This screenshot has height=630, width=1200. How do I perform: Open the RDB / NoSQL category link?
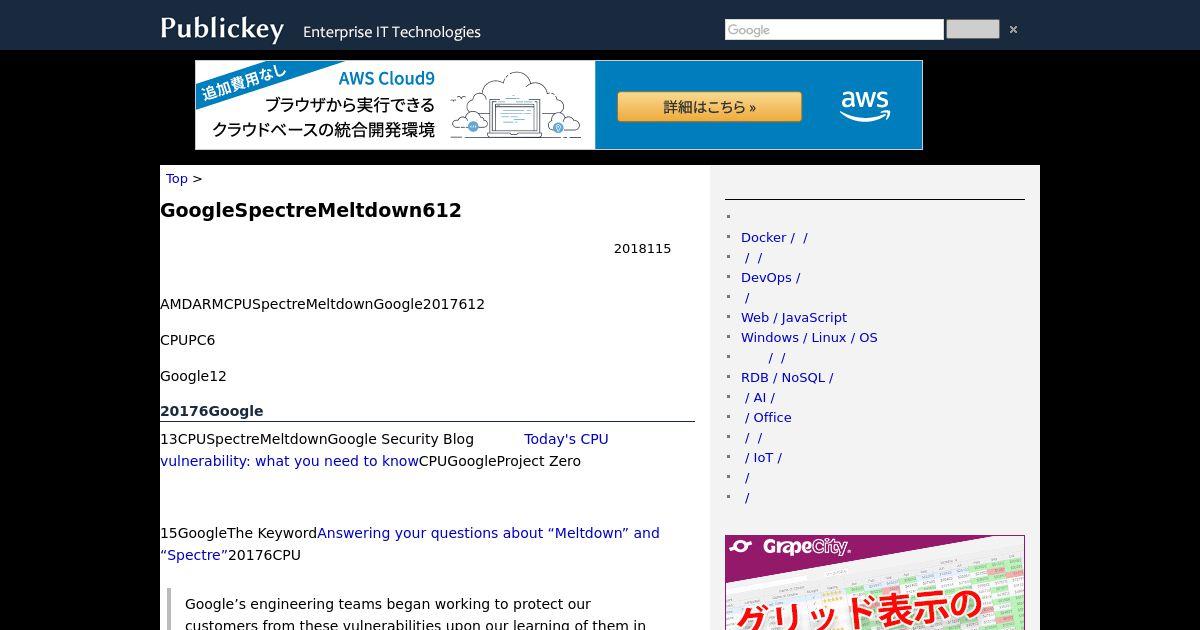coord(787,378)
